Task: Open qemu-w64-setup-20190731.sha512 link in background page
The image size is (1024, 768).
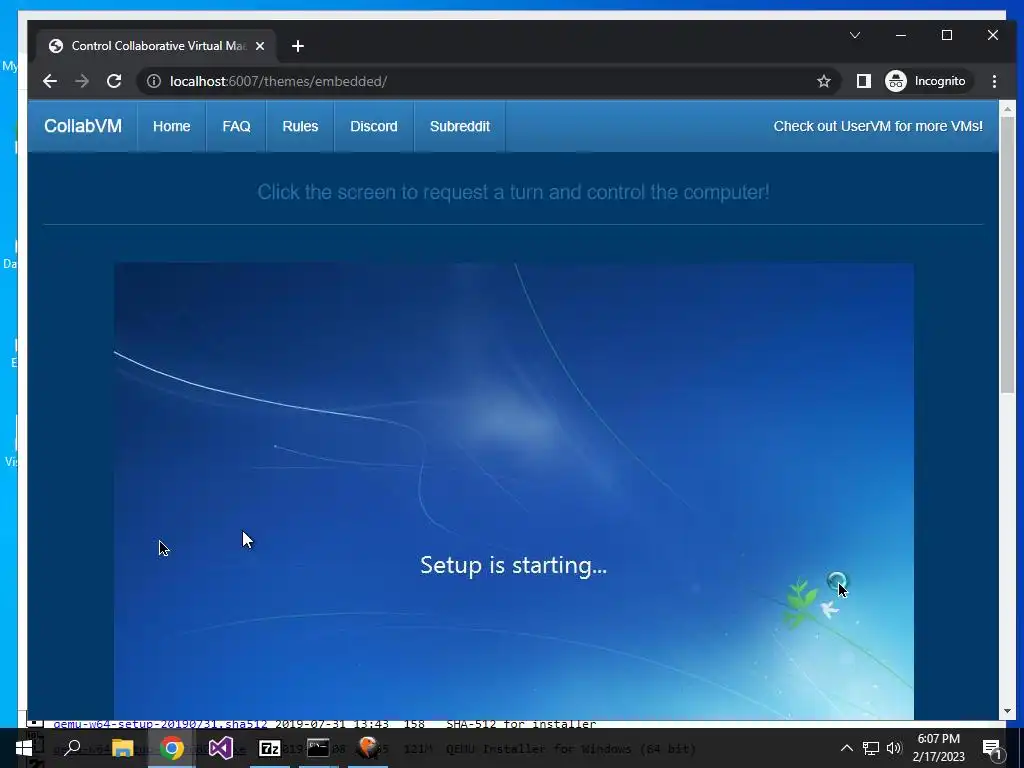Action: [160, 724]
